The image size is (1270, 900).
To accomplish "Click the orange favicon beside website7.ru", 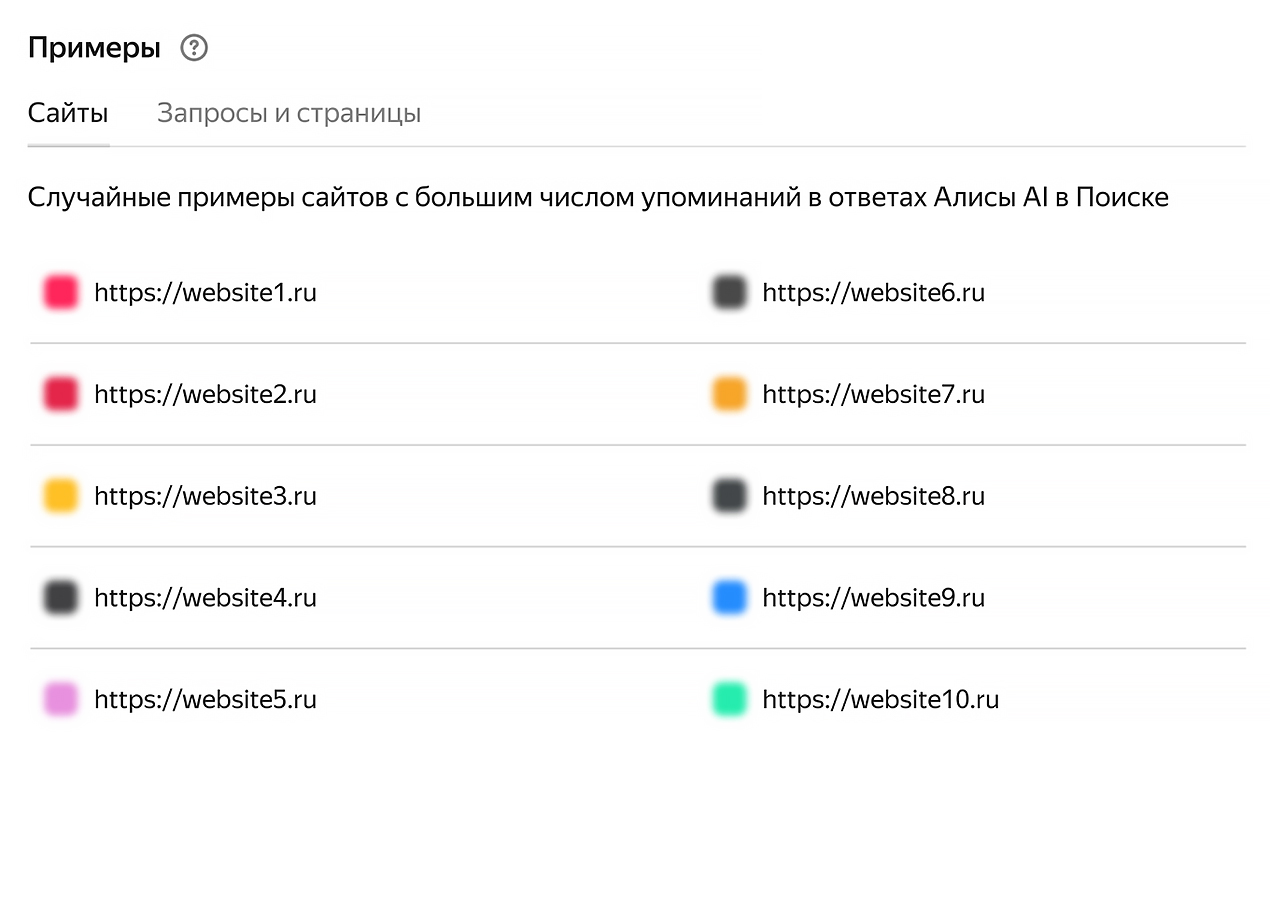I will tap(729, 394).
